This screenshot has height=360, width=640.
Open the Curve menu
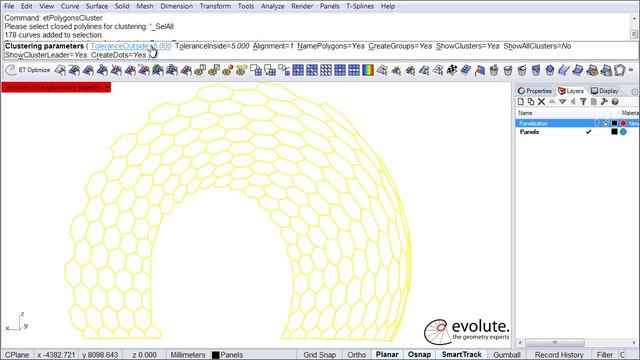point(70,6)
